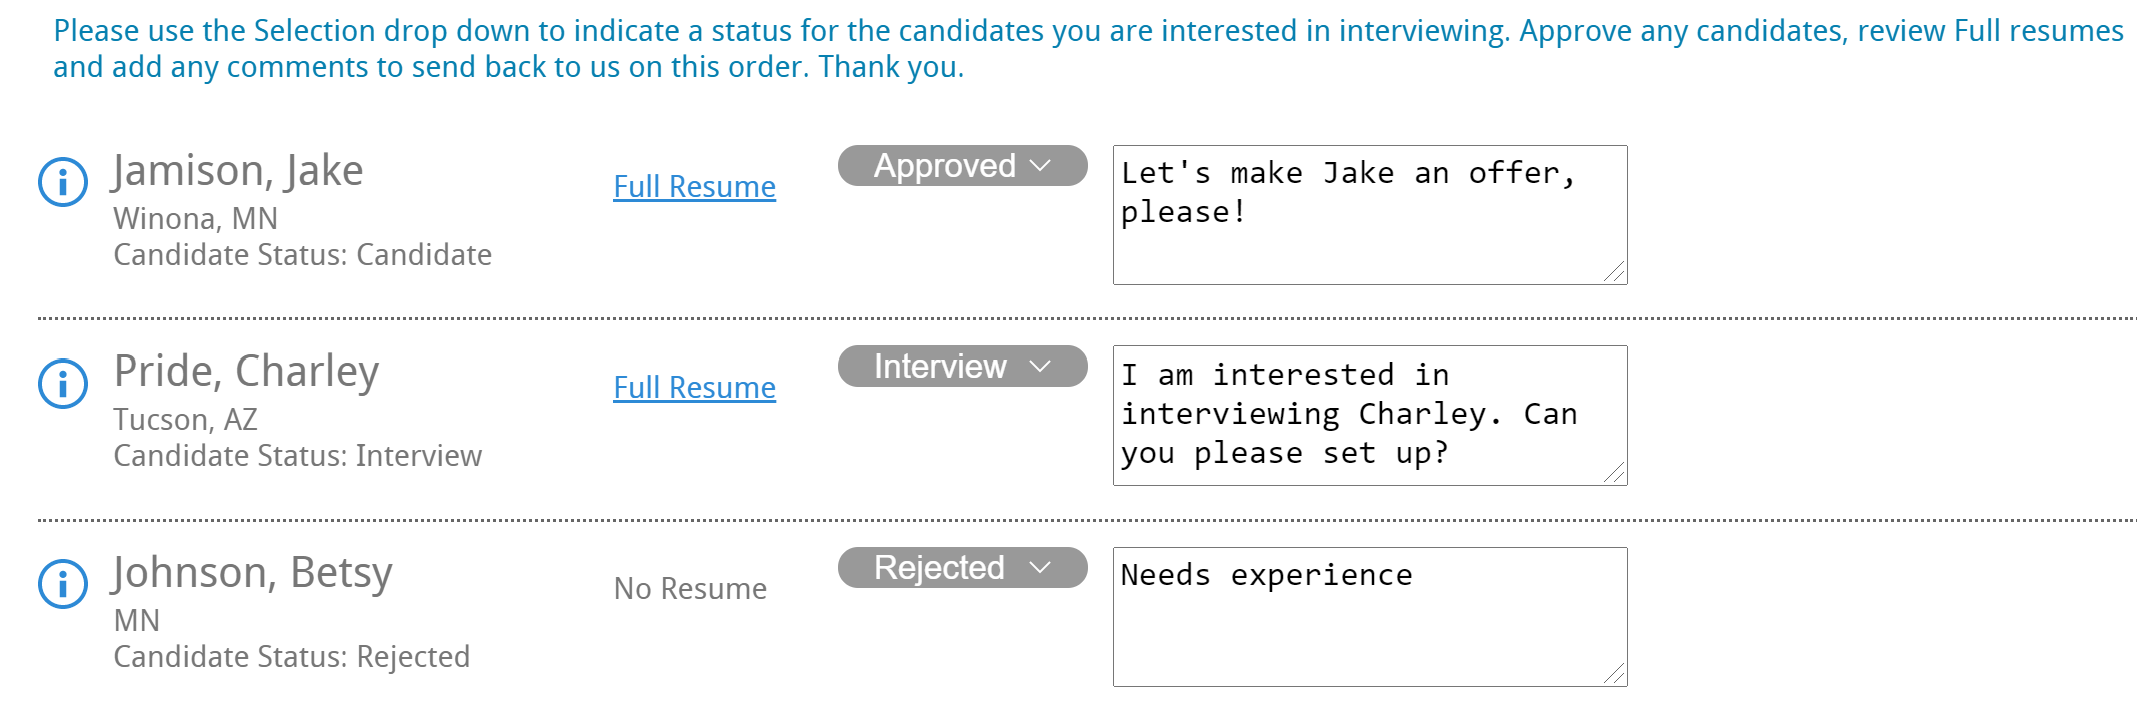The width and height of the screenshot is (2137, 715).
Task: Click the comment box about Jake's offer
Action: pyautogui.click(x=1368, y=215)
